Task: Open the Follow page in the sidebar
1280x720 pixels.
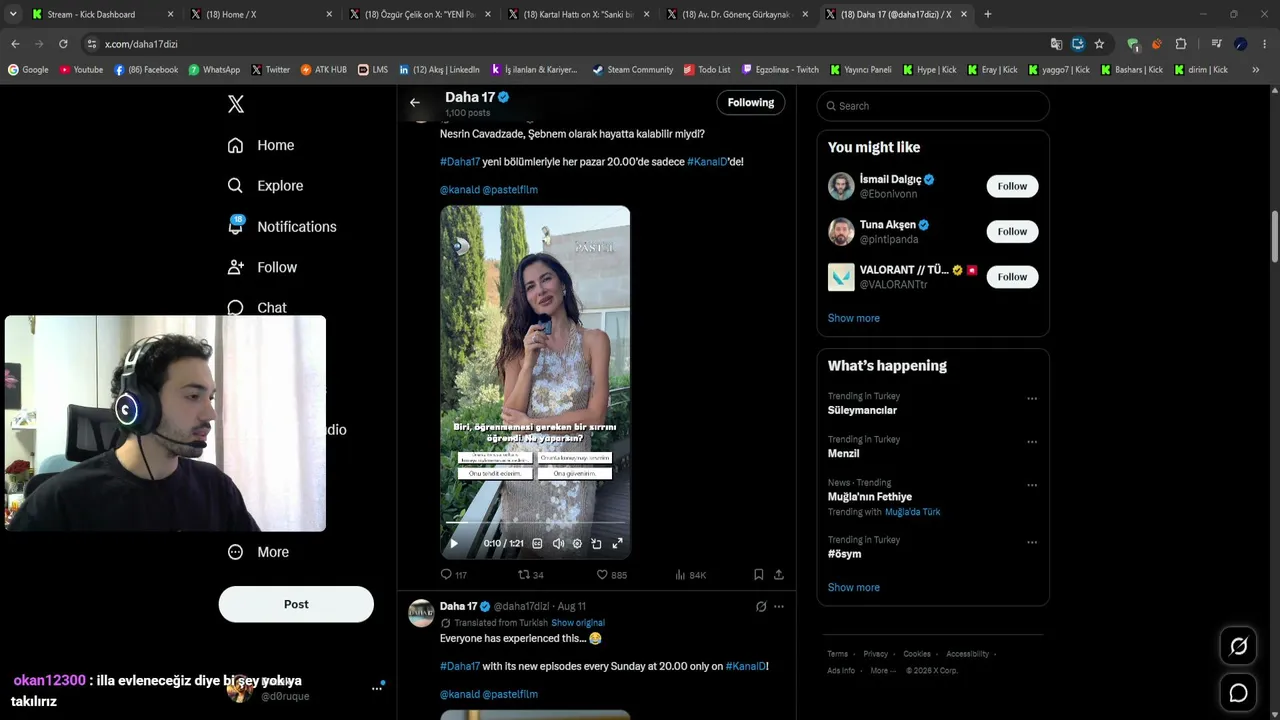Action: 262,267
